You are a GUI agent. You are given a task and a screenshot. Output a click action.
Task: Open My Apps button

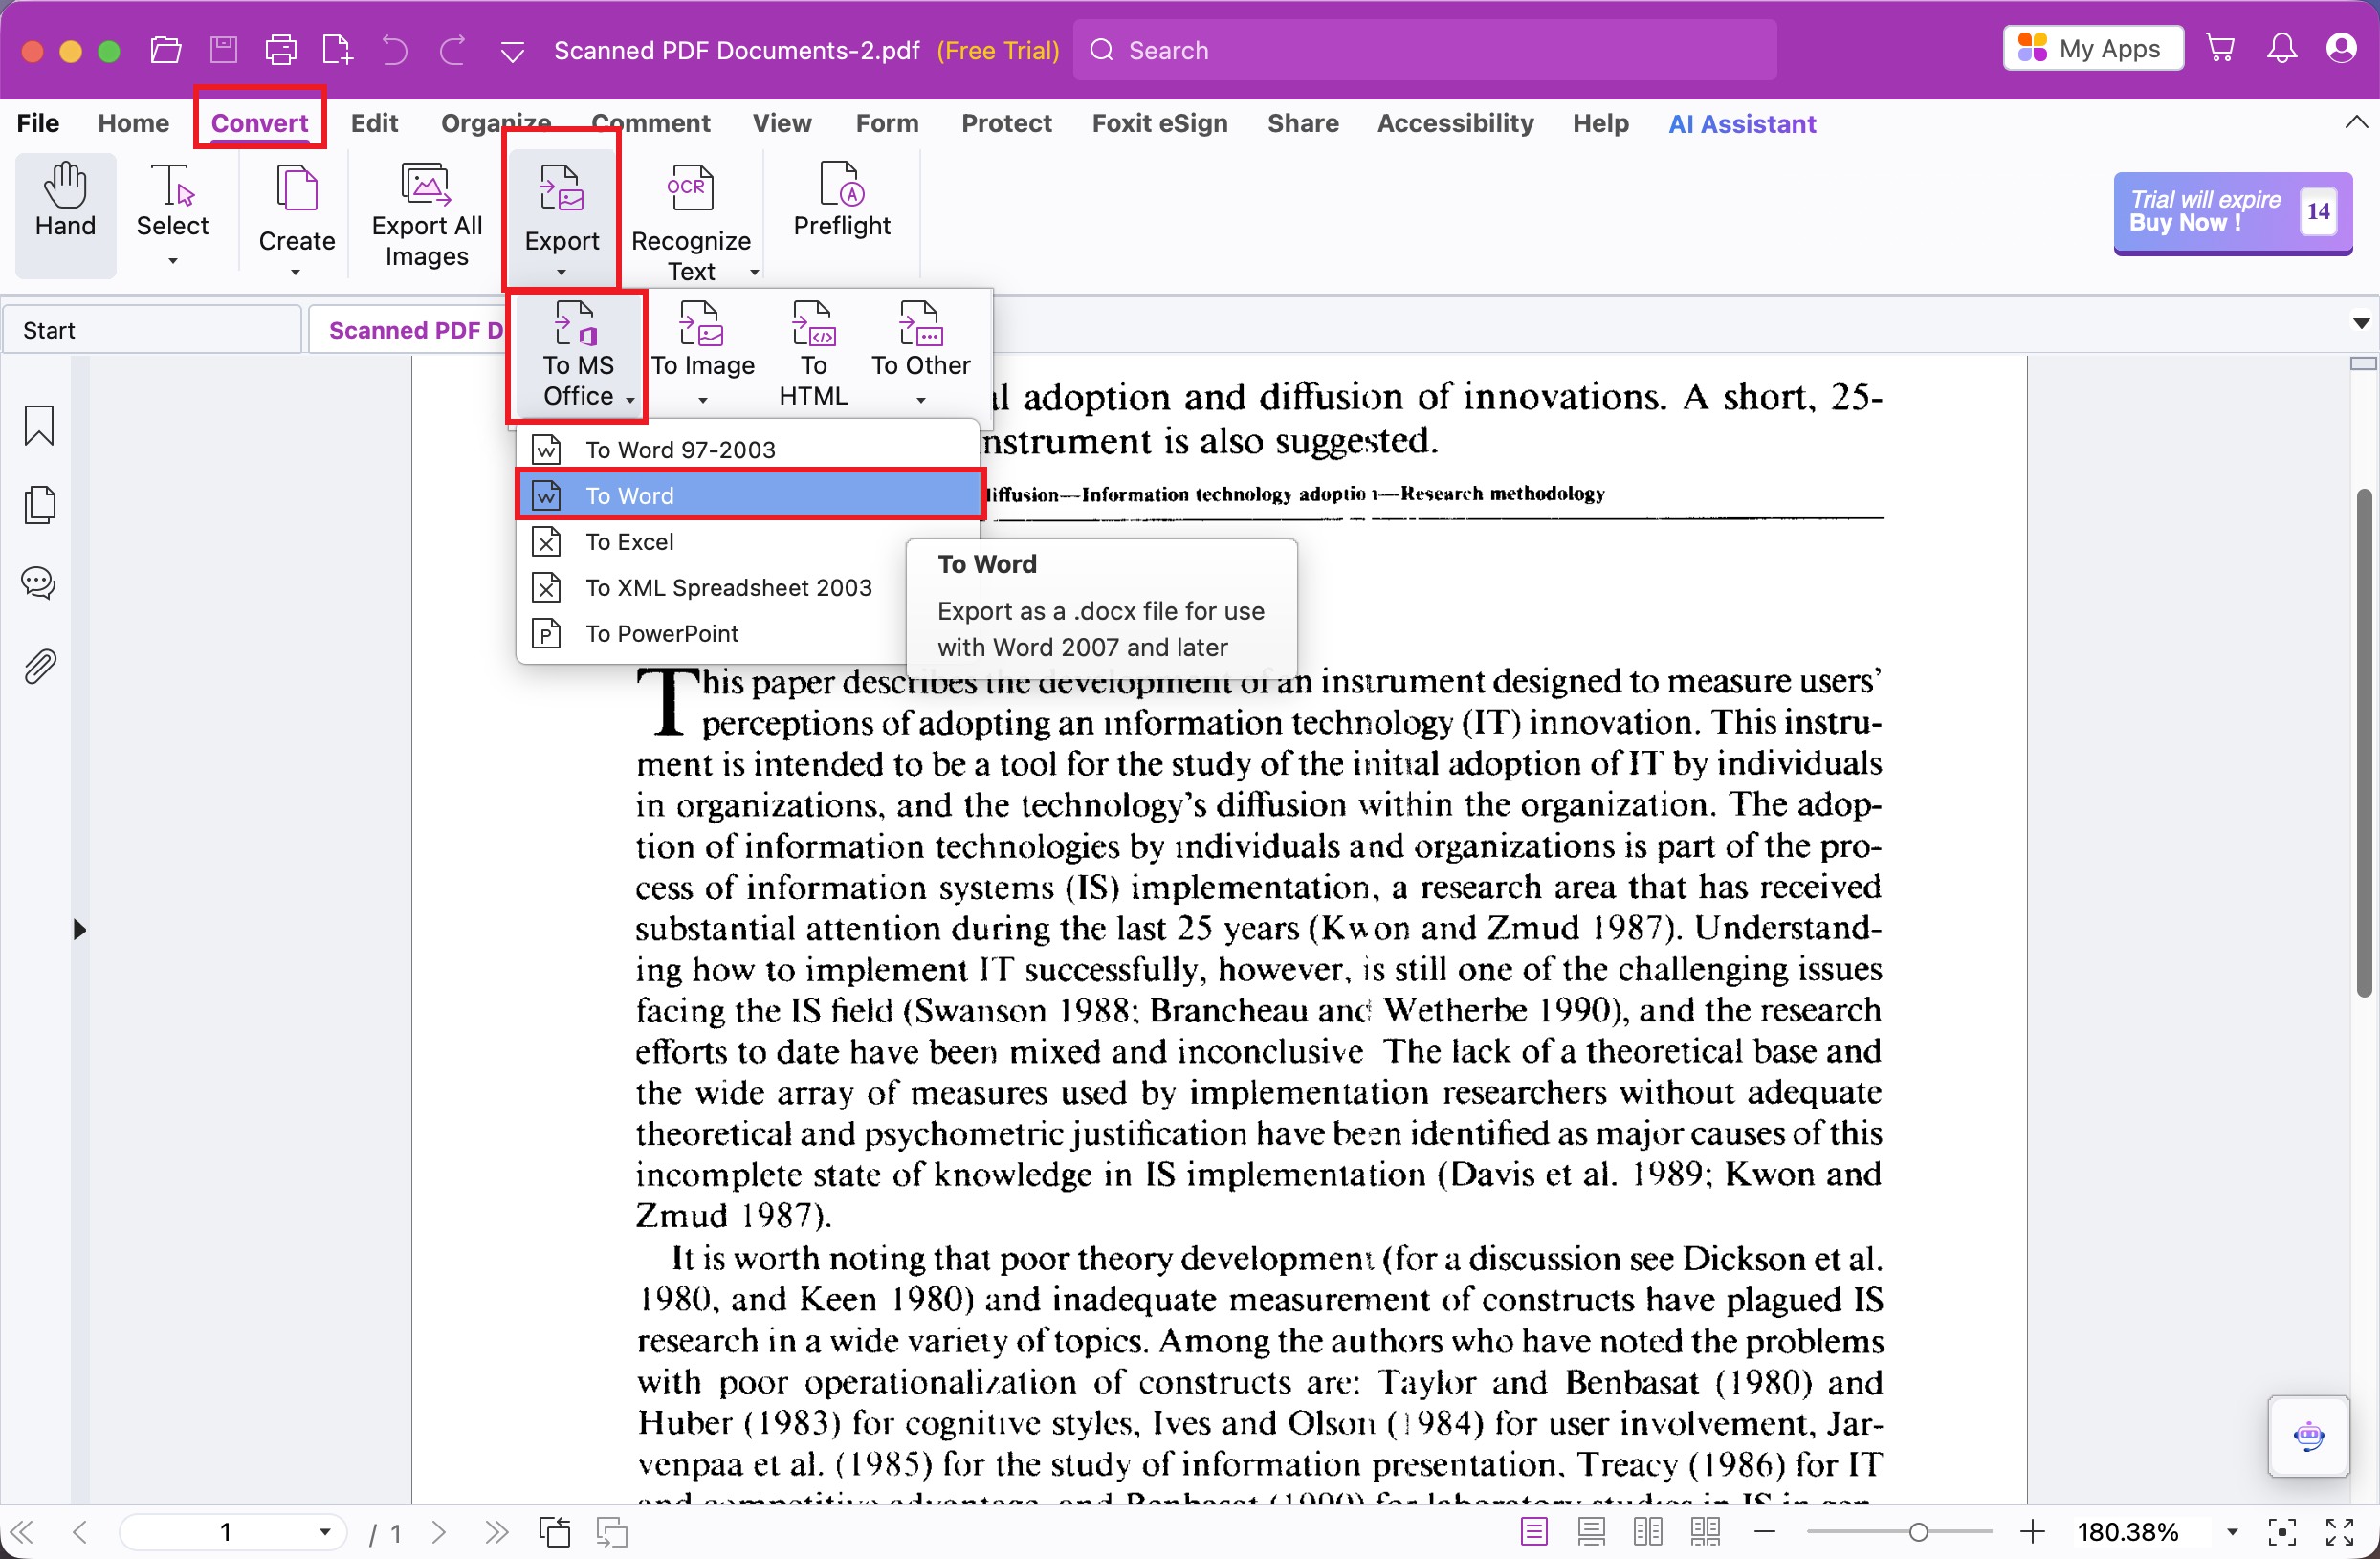click(x=2092, y=48)
